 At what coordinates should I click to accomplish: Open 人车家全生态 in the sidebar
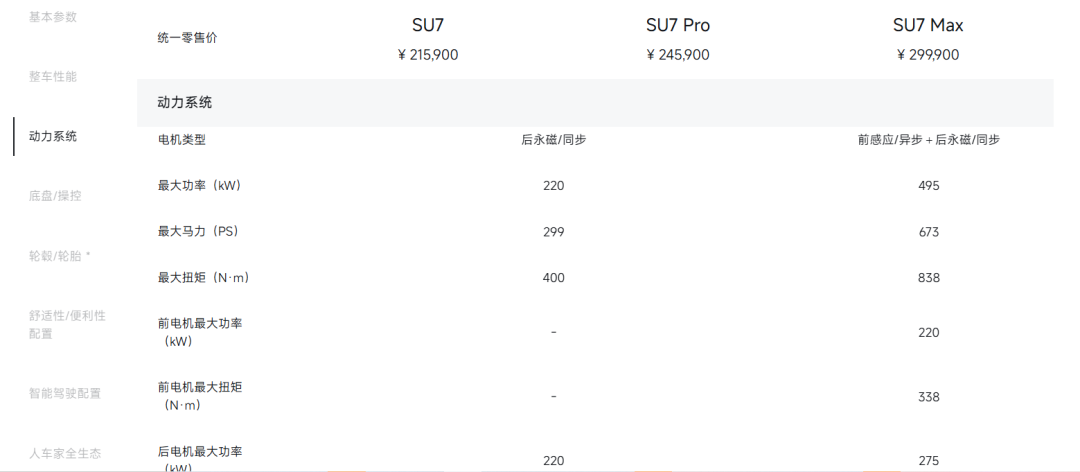[x=65, y=453]
